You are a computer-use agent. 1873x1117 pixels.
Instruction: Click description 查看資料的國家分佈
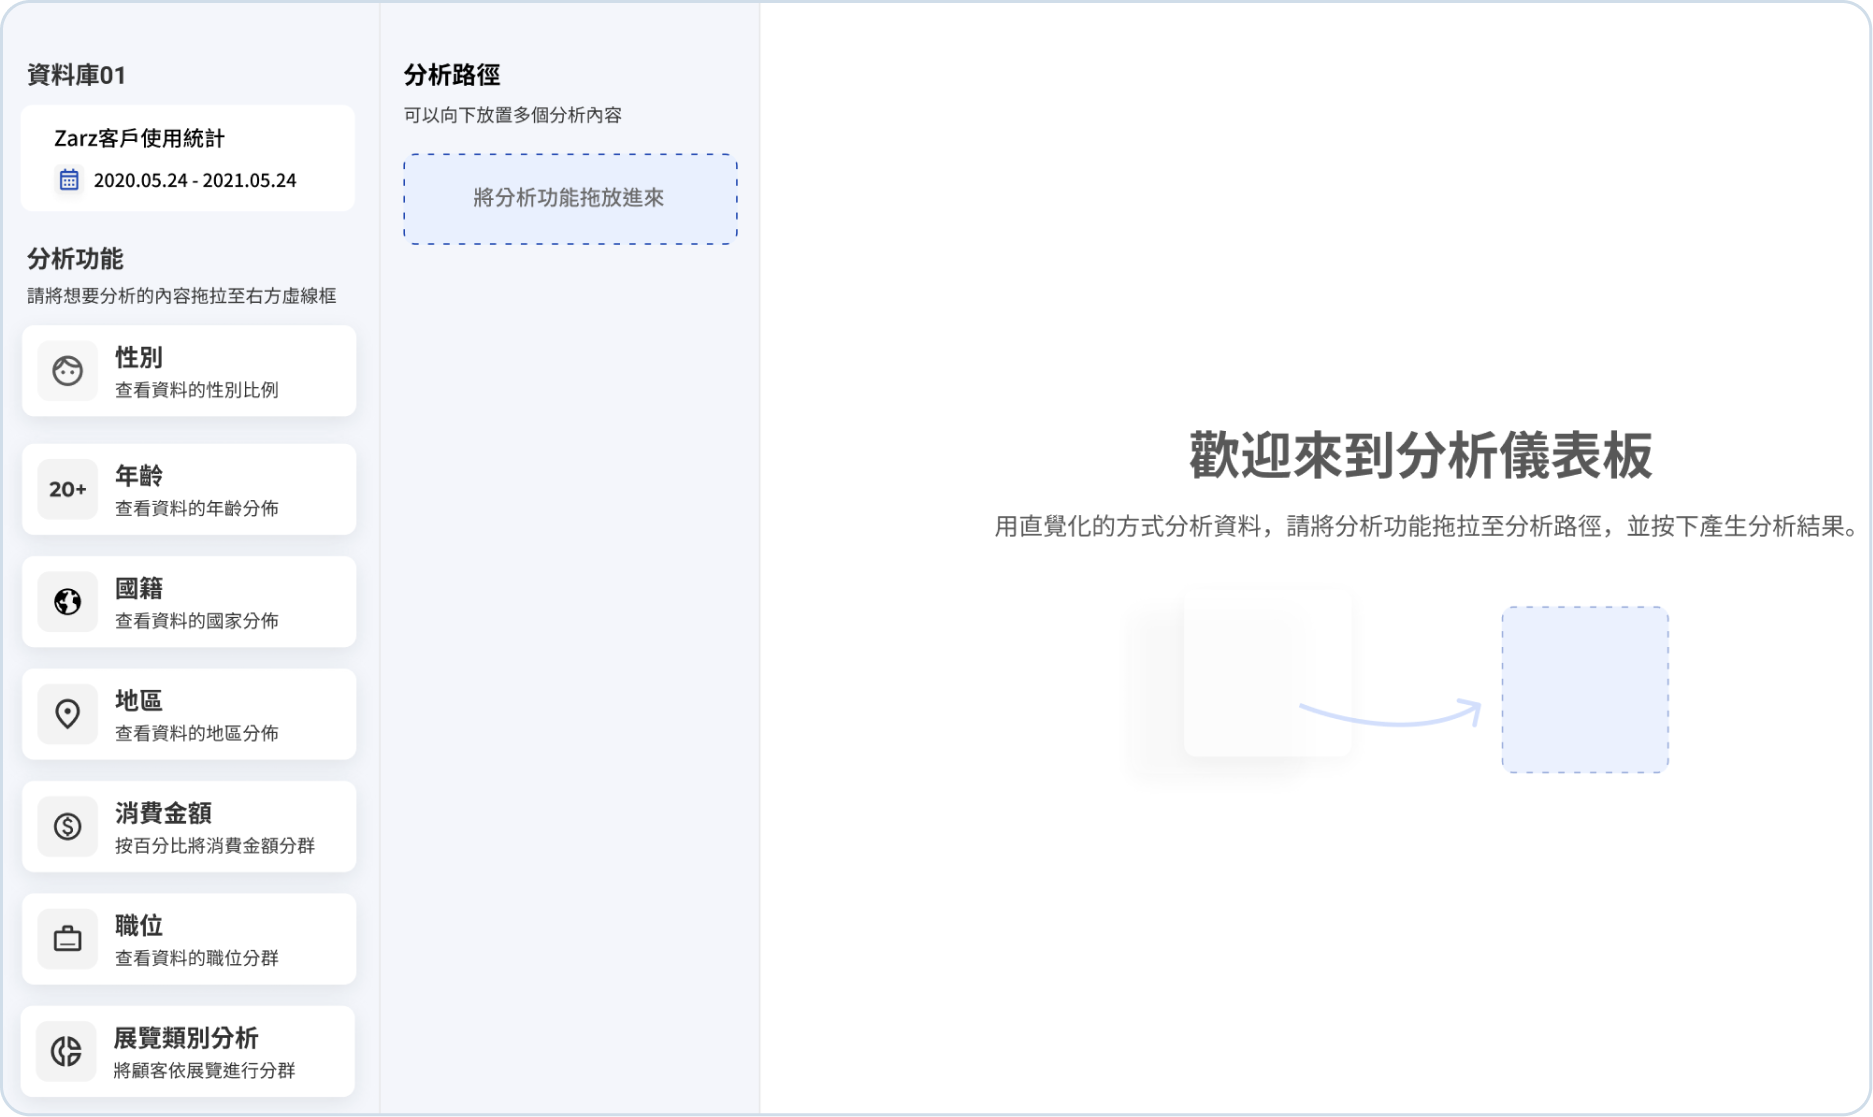(197, 621)
